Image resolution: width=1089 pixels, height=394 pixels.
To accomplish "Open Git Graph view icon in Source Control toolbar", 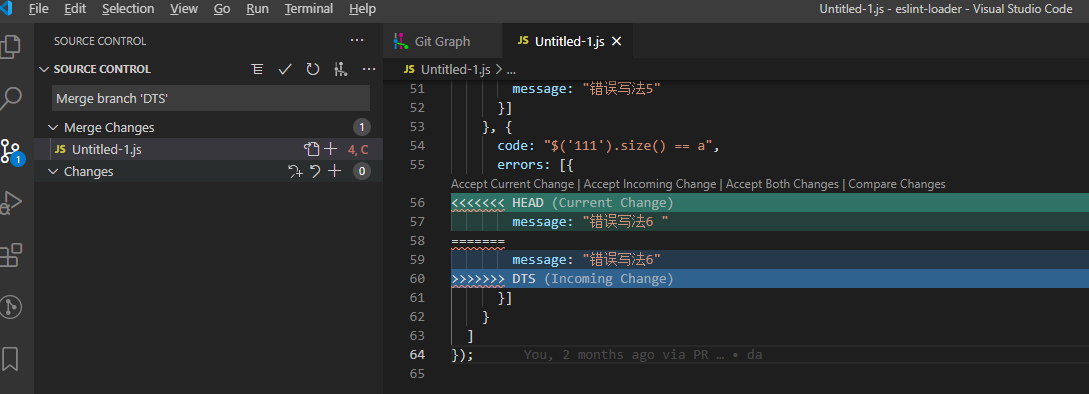I will point(340,69).
